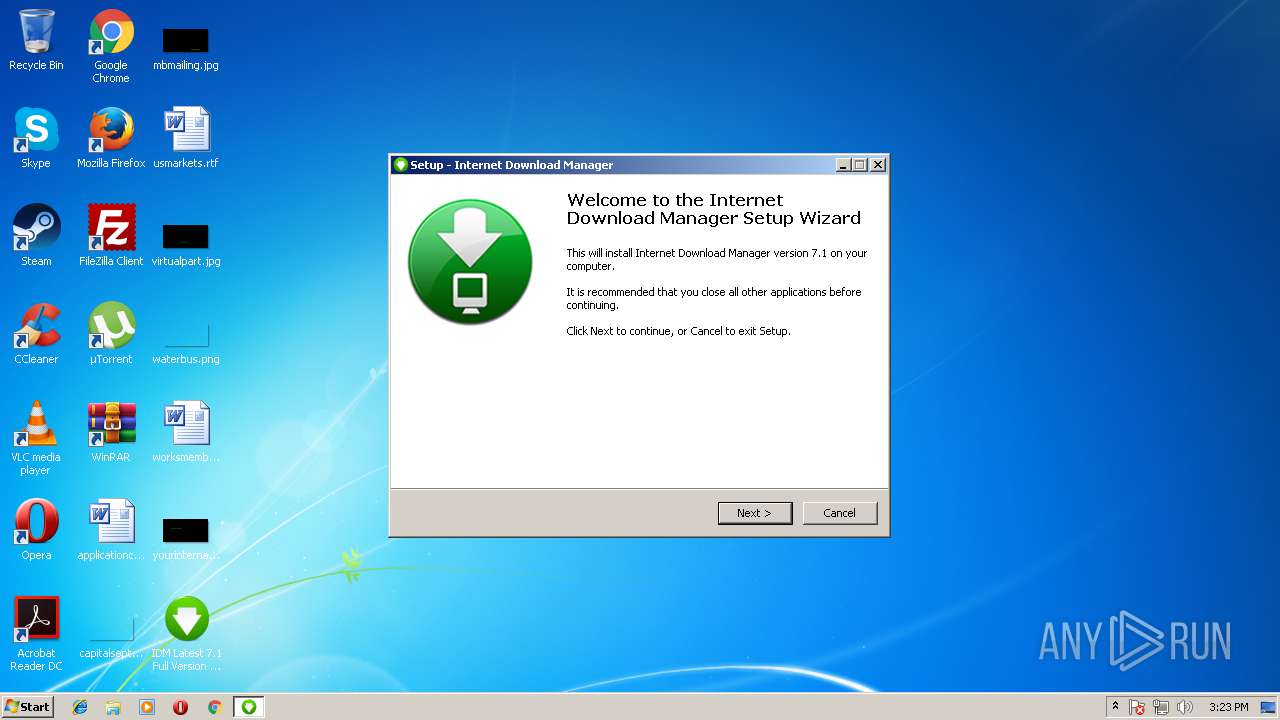
Task: Click the IDM icon in setup title bar
Action: click(x=401, y=165)
